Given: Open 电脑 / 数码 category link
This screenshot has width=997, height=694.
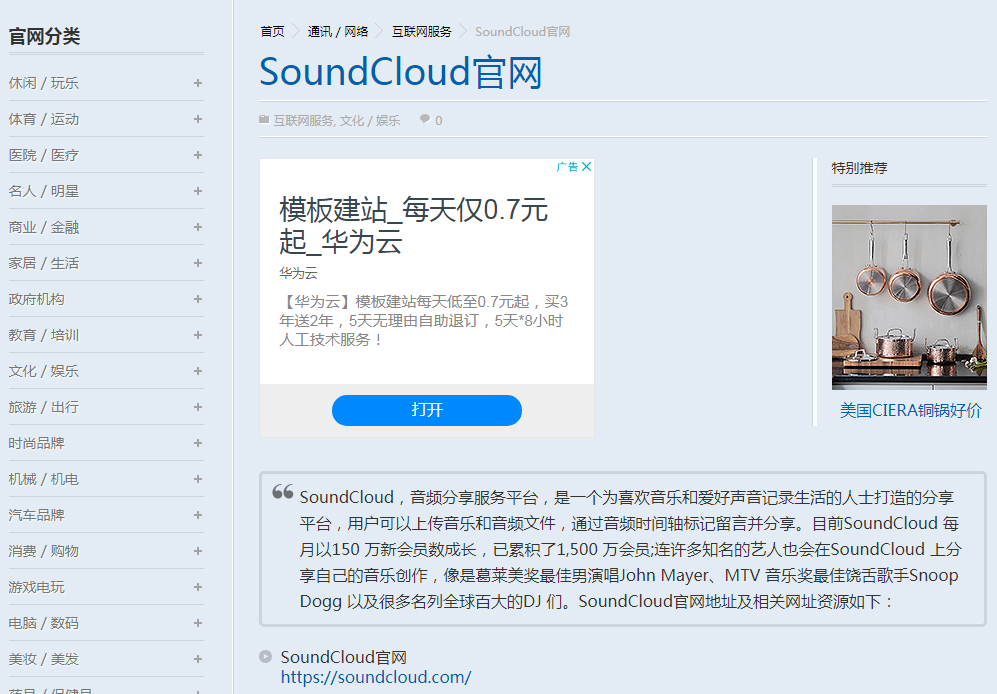Looking at the screenshot, I should 44,623.
